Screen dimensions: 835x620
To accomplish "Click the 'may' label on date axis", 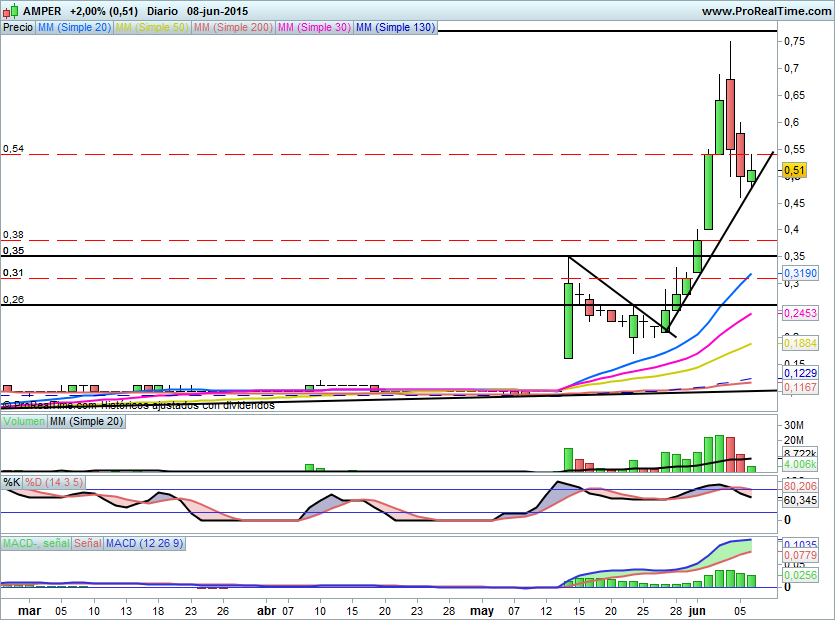I will [x=482, y=609].
